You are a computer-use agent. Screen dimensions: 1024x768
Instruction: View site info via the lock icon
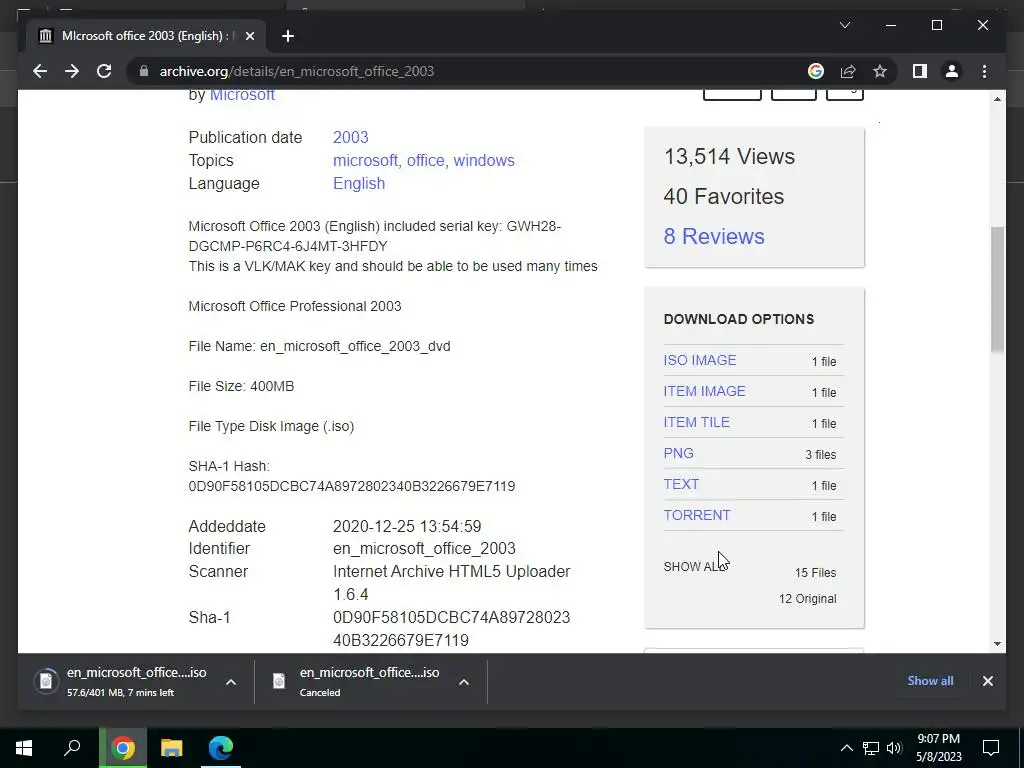(x=144, y=71)
